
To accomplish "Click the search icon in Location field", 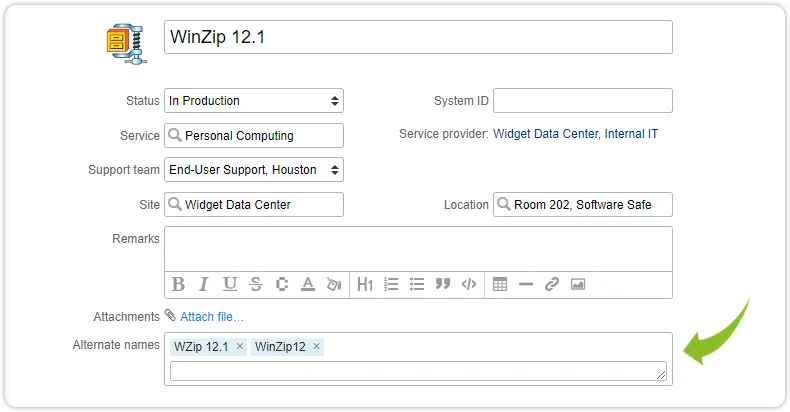I will [x=503, y=204].
